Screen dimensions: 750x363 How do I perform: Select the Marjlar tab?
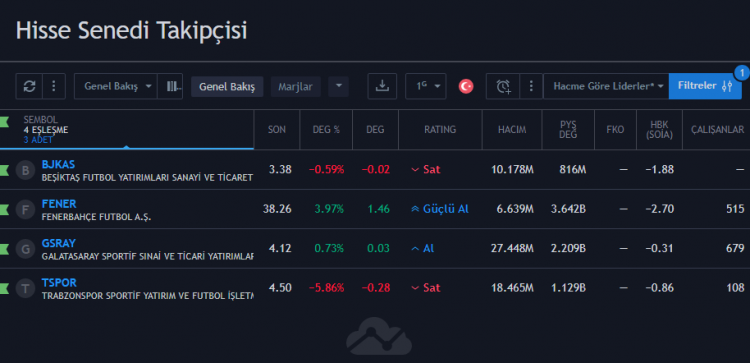pyautogui.click(x=296, y=87)
